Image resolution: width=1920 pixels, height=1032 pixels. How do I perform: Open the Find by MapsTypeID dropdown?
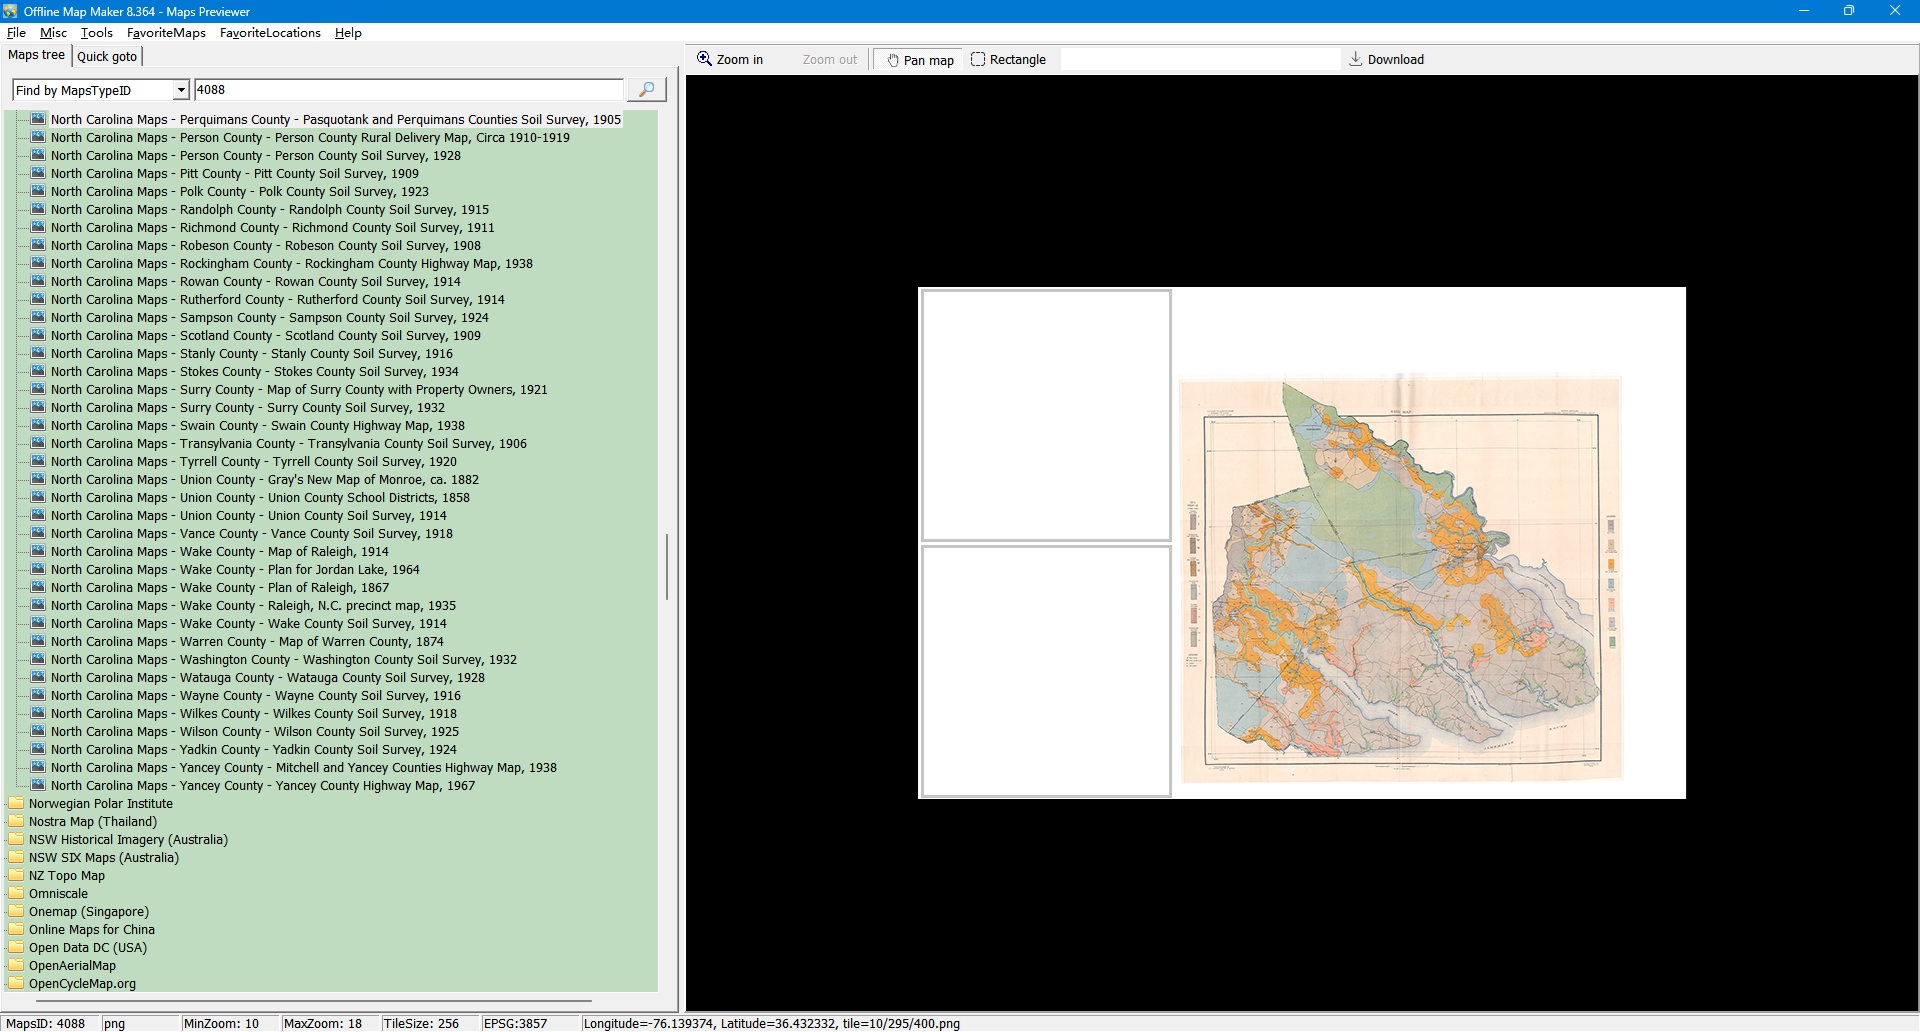[x=180, y=90]
